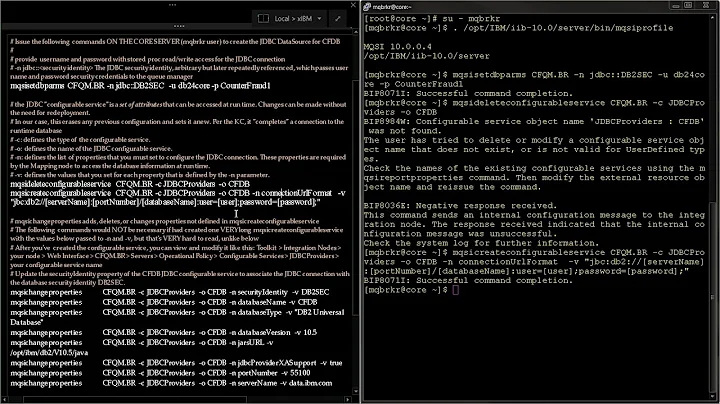
Task: Click the notes panel horizontal scrollbar thumb
Action: [x=135, y=399]
